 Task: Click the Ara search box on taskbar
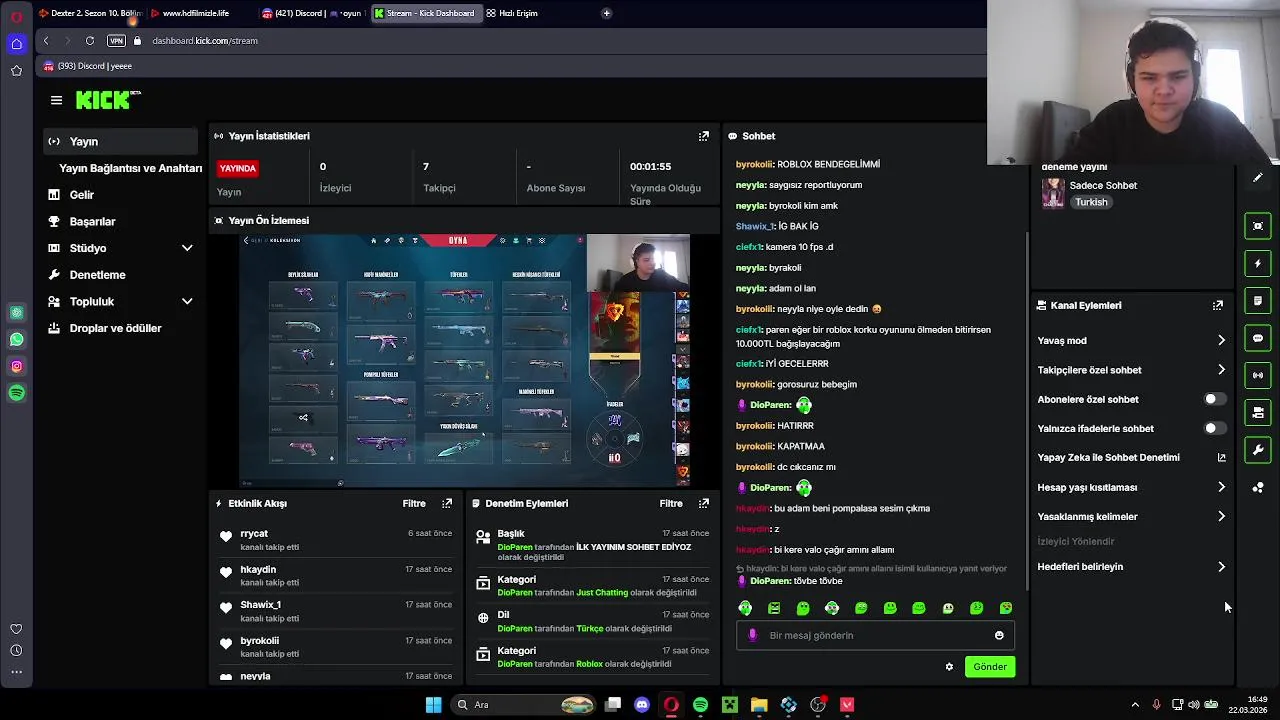point(525,705)
